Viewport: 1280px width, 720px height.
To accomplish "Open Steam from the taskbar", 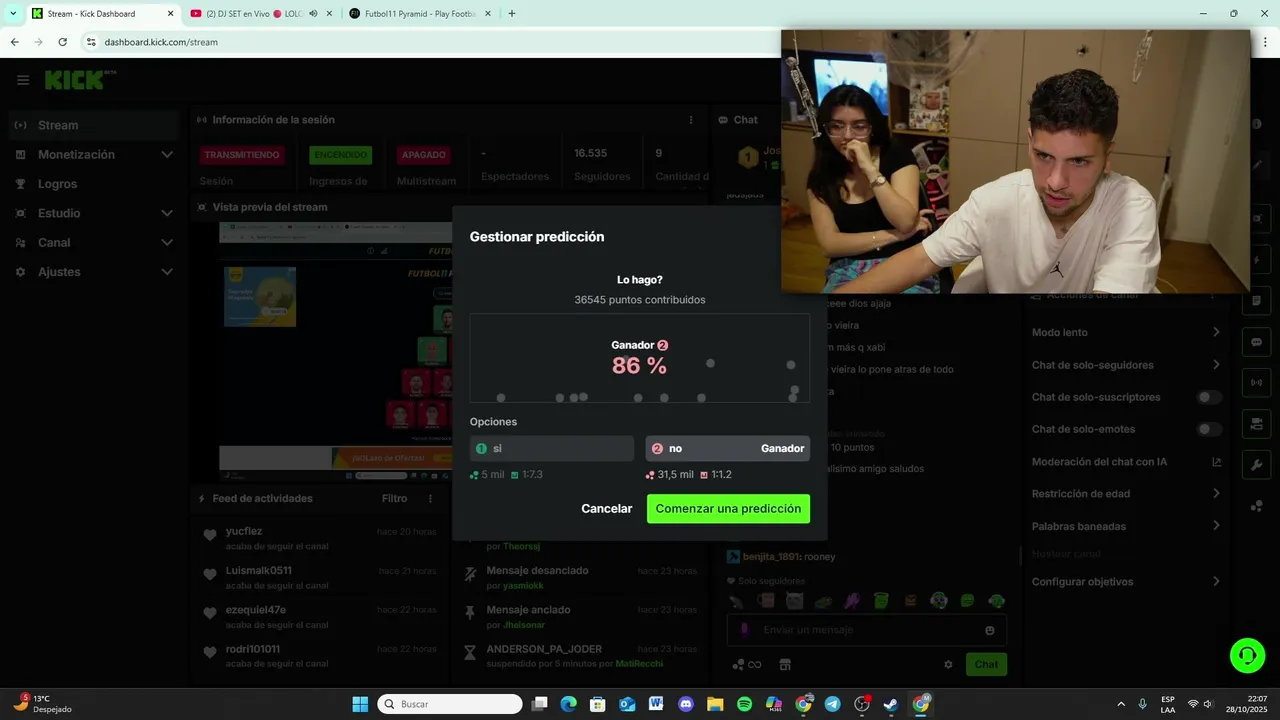I will click(x=890, y=704).
